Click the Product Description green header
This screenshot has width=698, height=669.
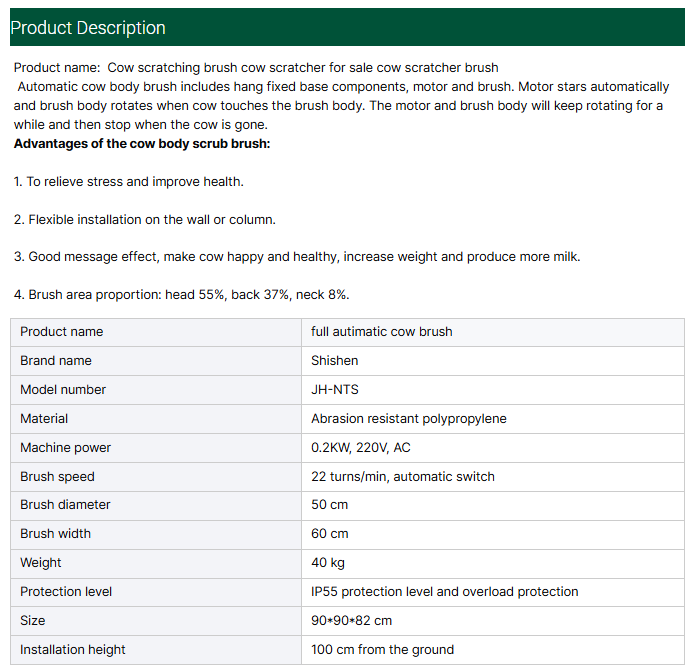point(348,27)
